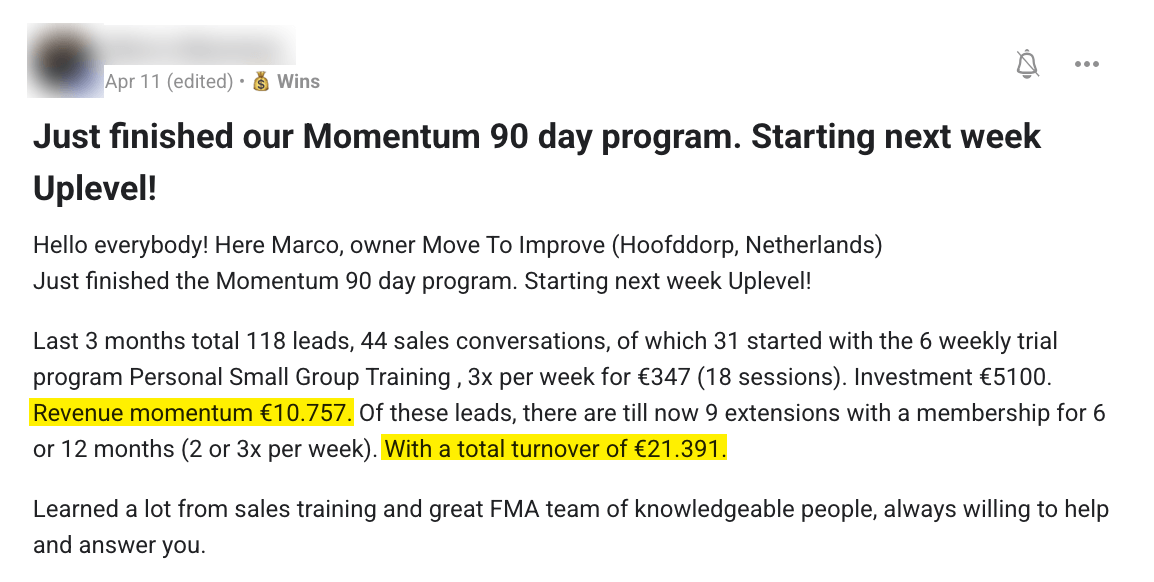The height and width of the screenshot is (582, 1154).
Task: Click the bold "Uplevel!" heading line
Action: click(x=95, y=188)
